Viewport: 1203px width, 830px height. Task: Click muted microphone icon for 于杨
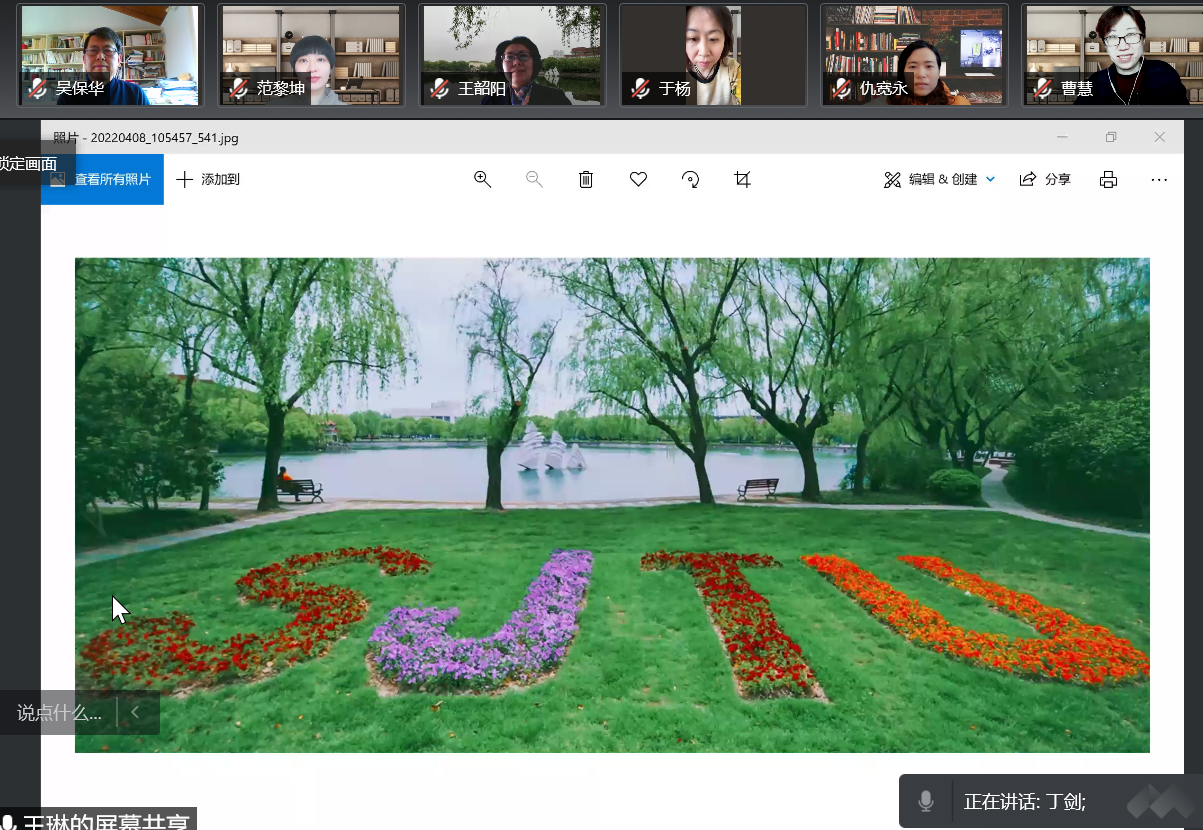pyautogui.click(x=640, y=89)
